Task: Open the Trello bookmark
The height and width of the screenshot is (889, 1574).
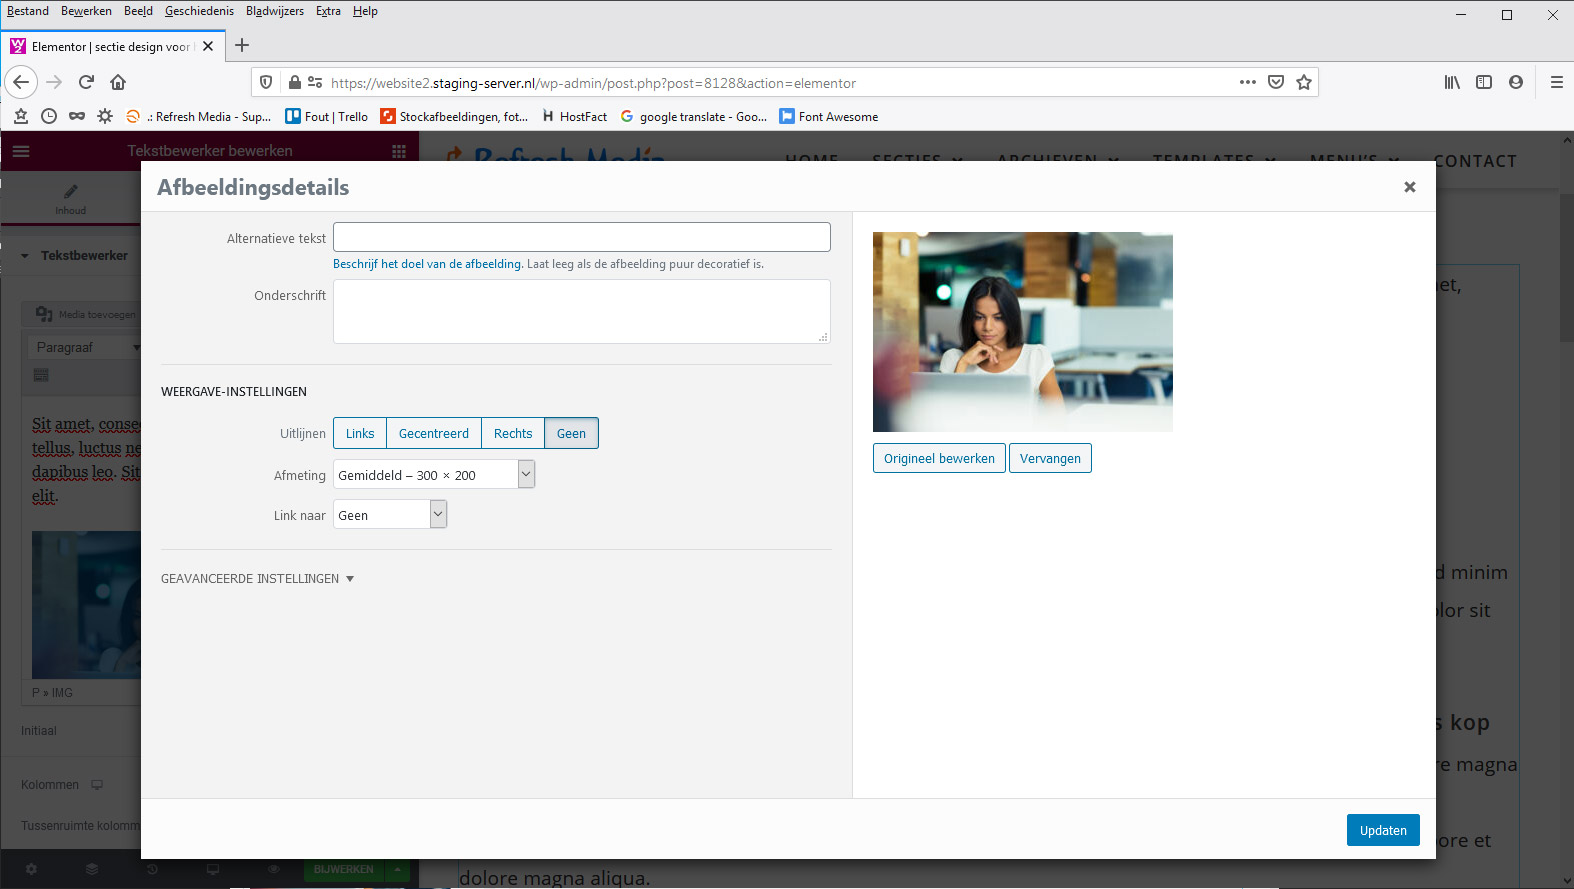Action: [327, 117]
